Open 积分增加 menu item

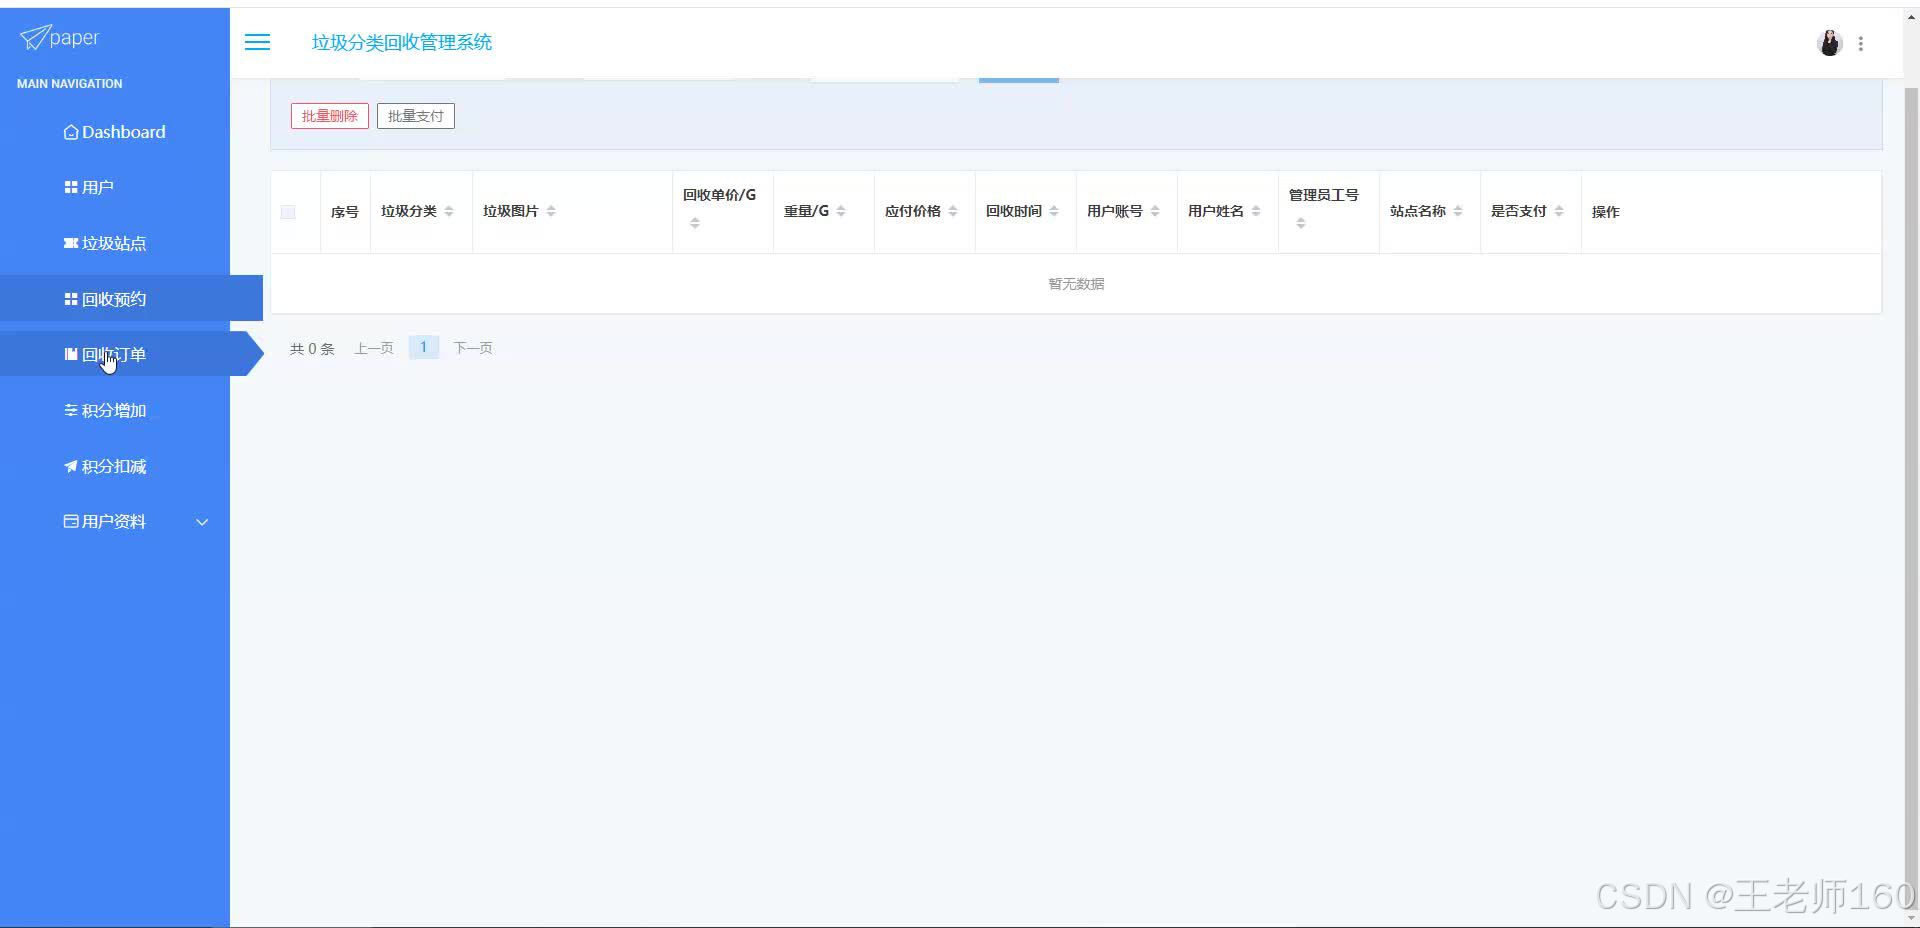115,410
